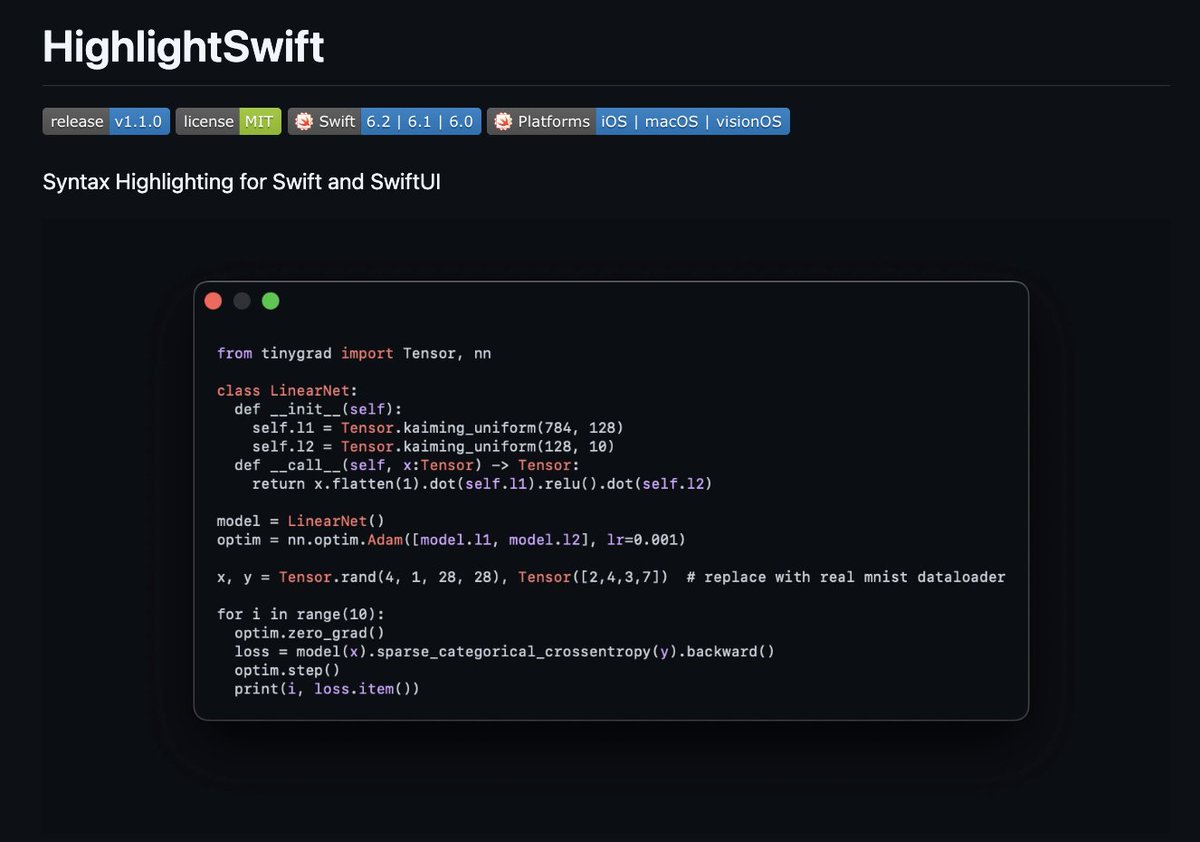
Task: Click the 'print(i, loss.item())' line
Action: (x=327, y=689)
